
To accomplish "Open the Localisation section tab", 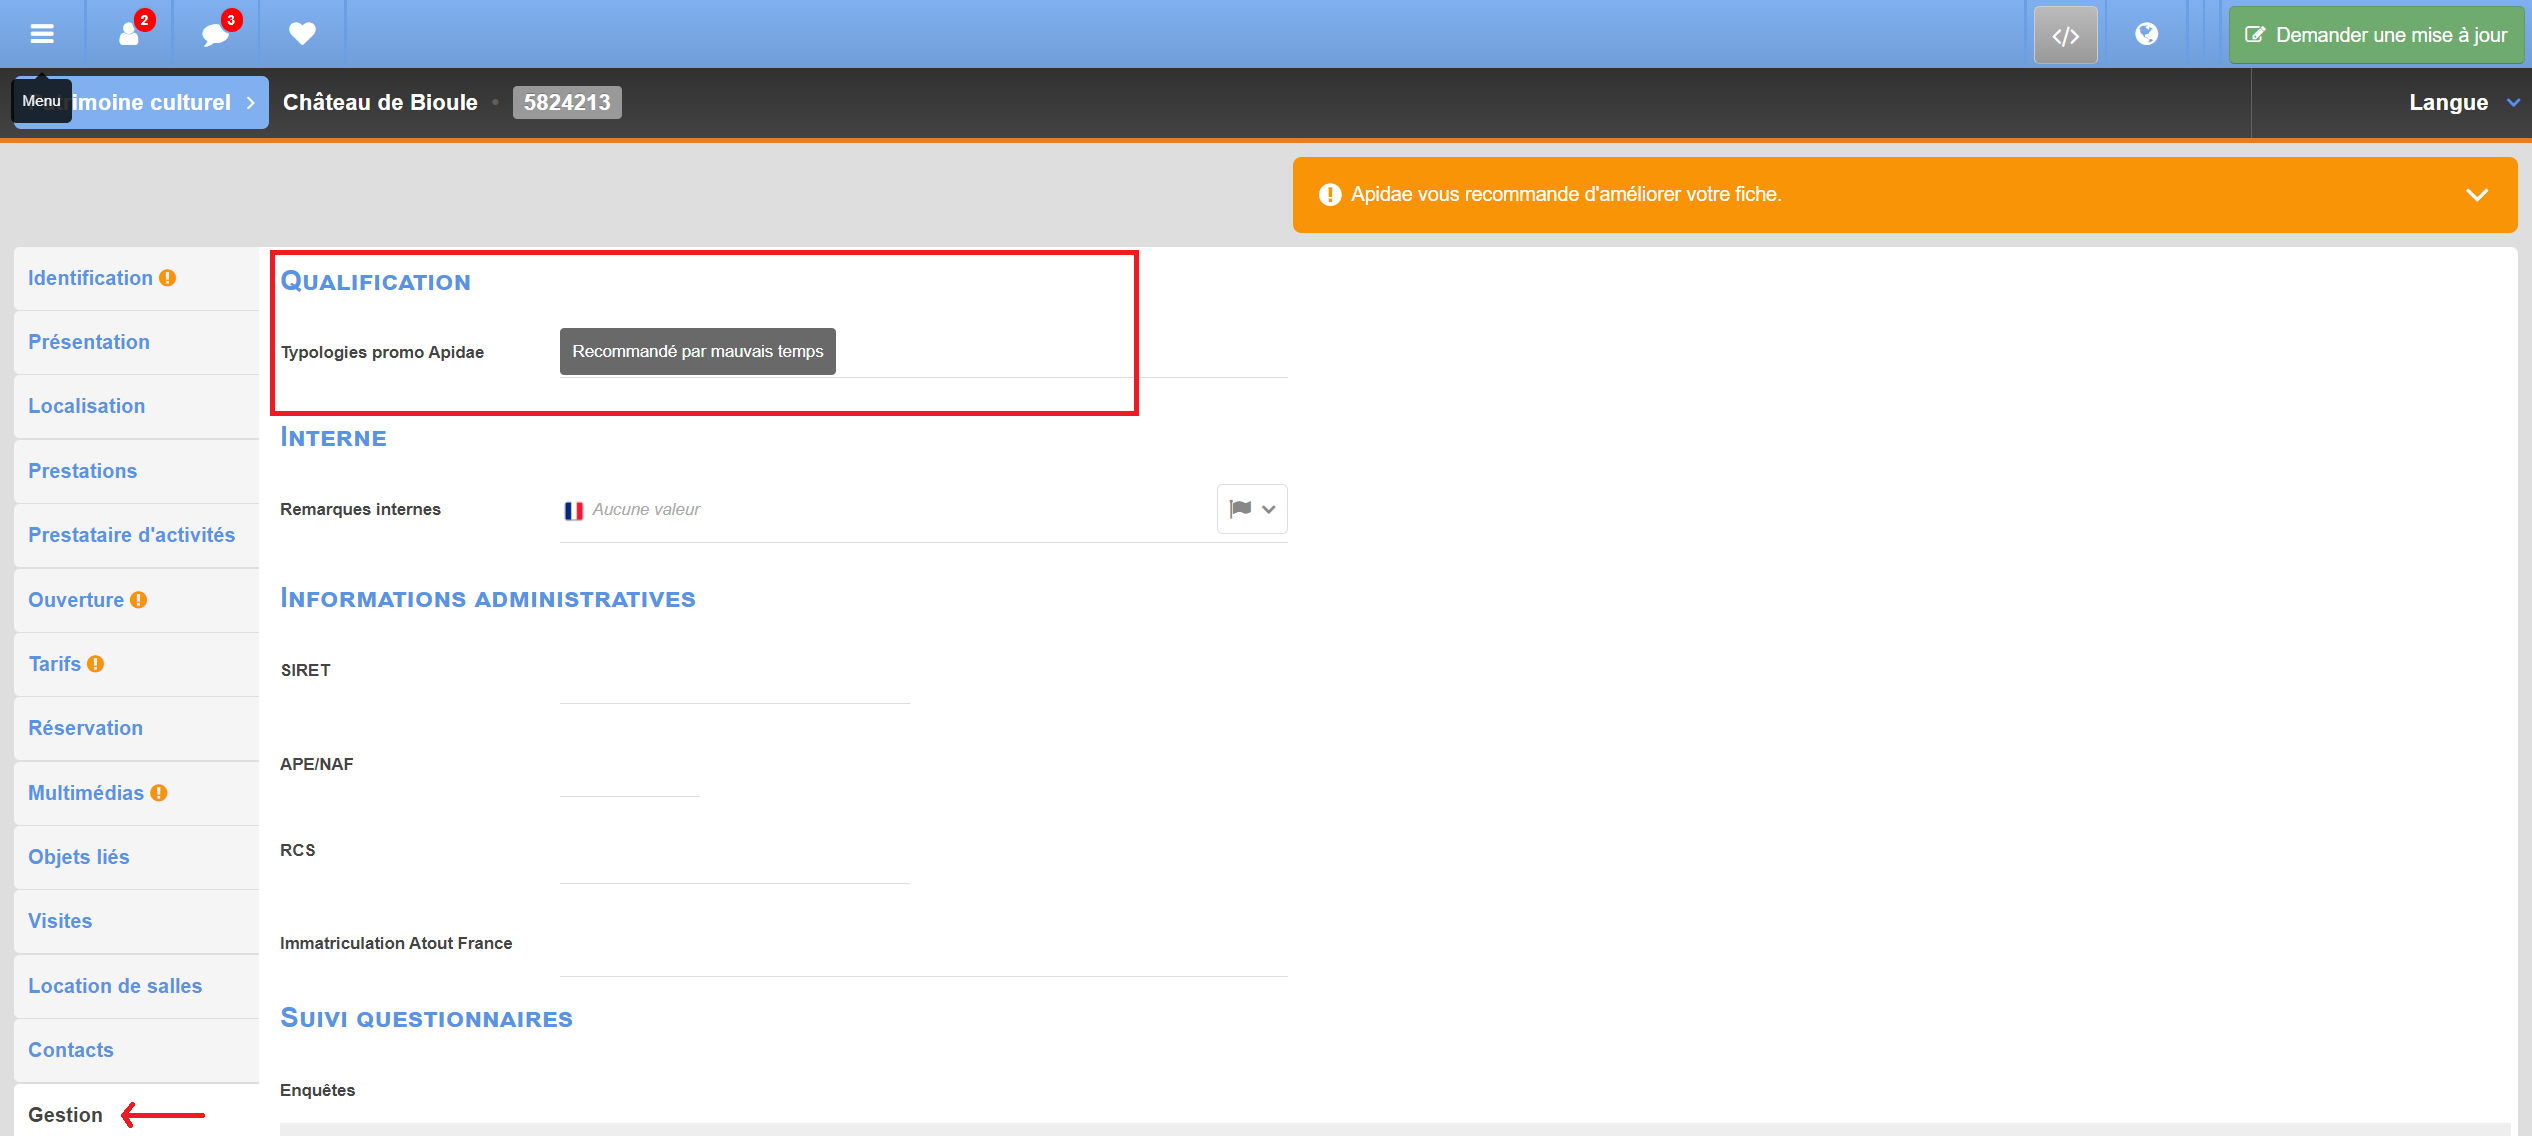I will point(87,406).
